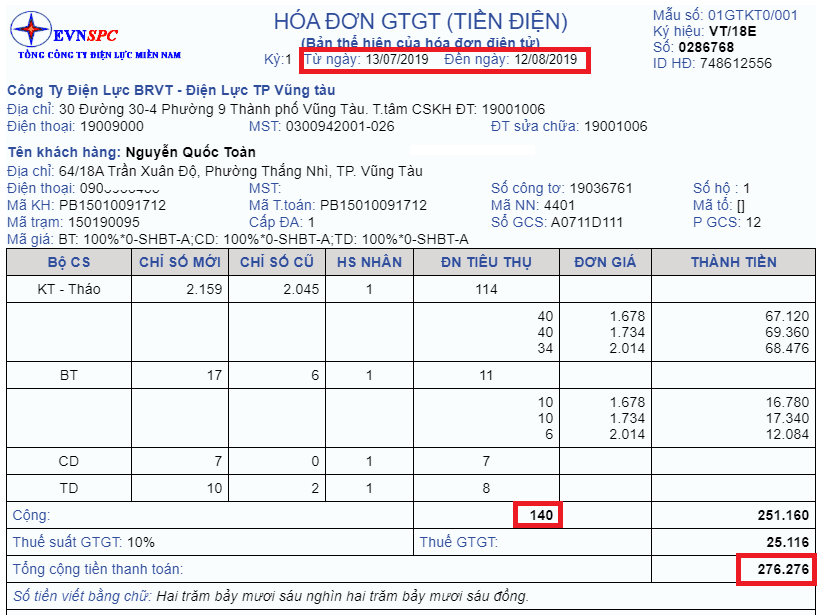Click the BỘ CS column header

[69, 262]
